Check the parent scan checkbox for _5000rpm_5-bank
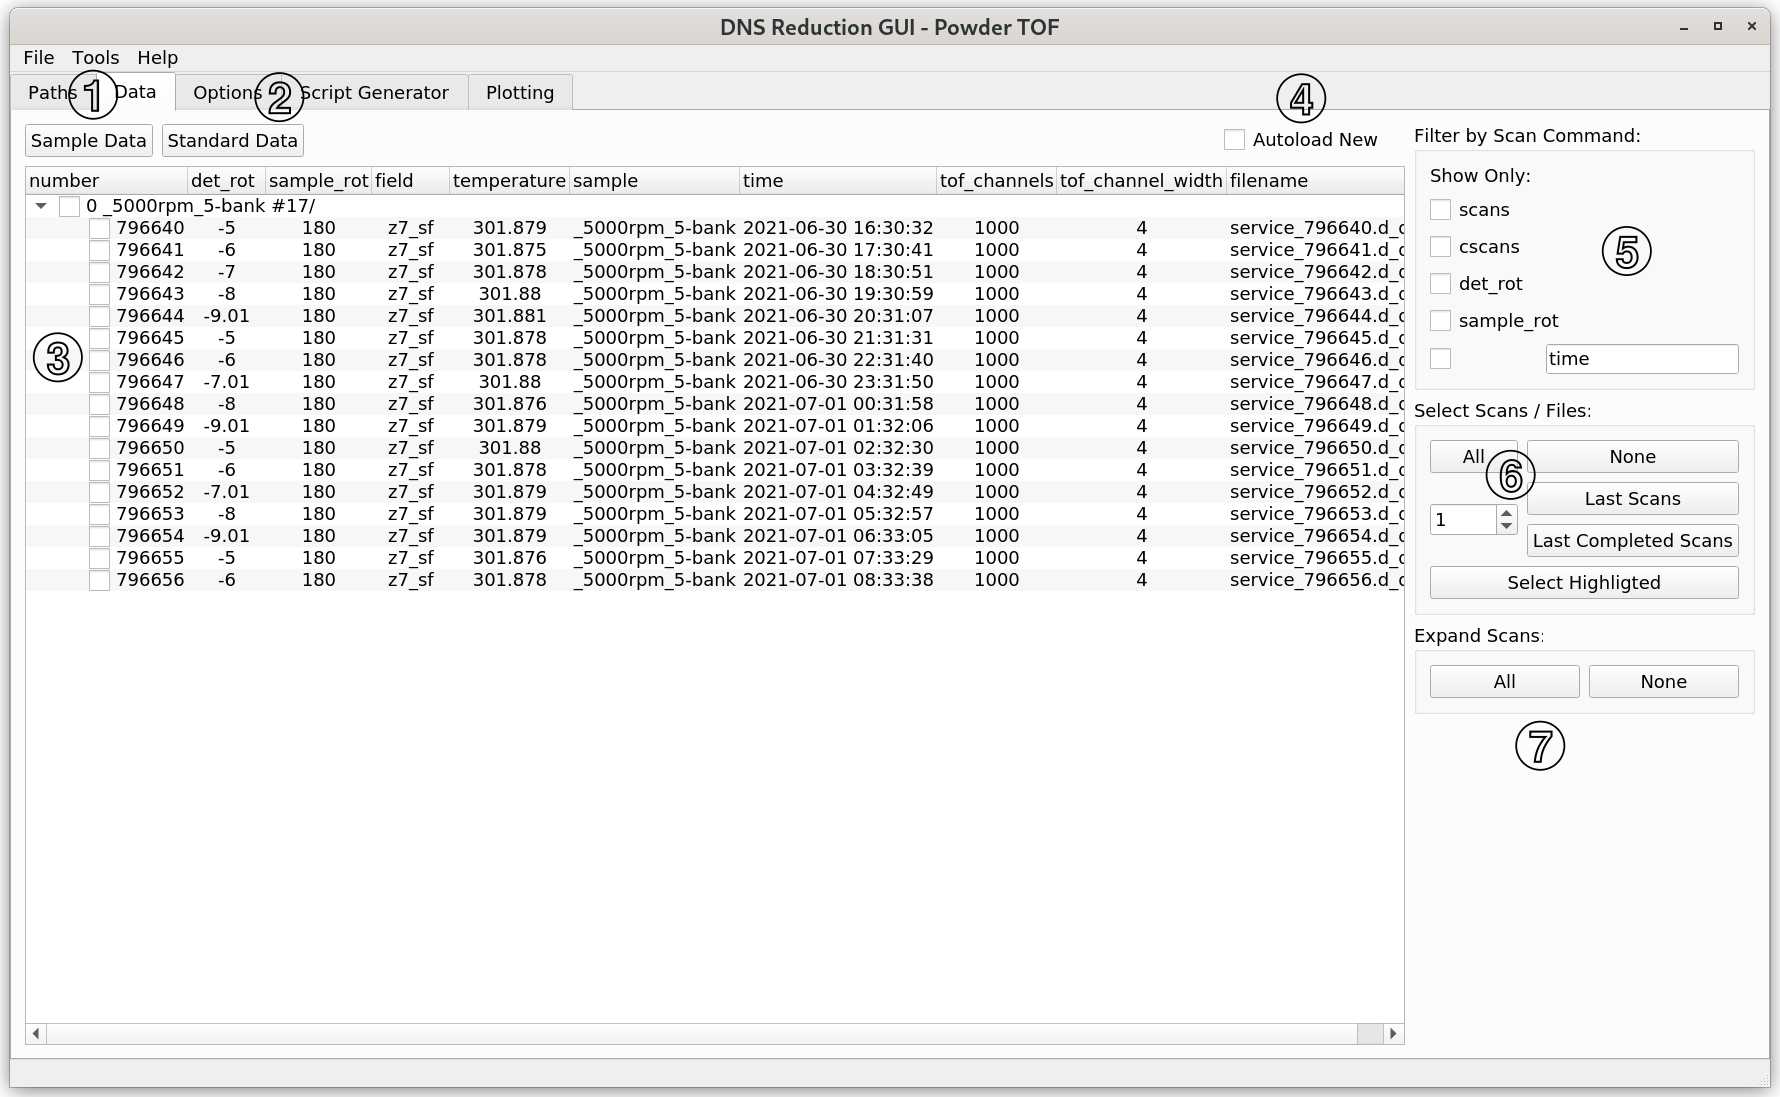The image size is (1780, 1097). pyautogui.click(x=69, y=206)
